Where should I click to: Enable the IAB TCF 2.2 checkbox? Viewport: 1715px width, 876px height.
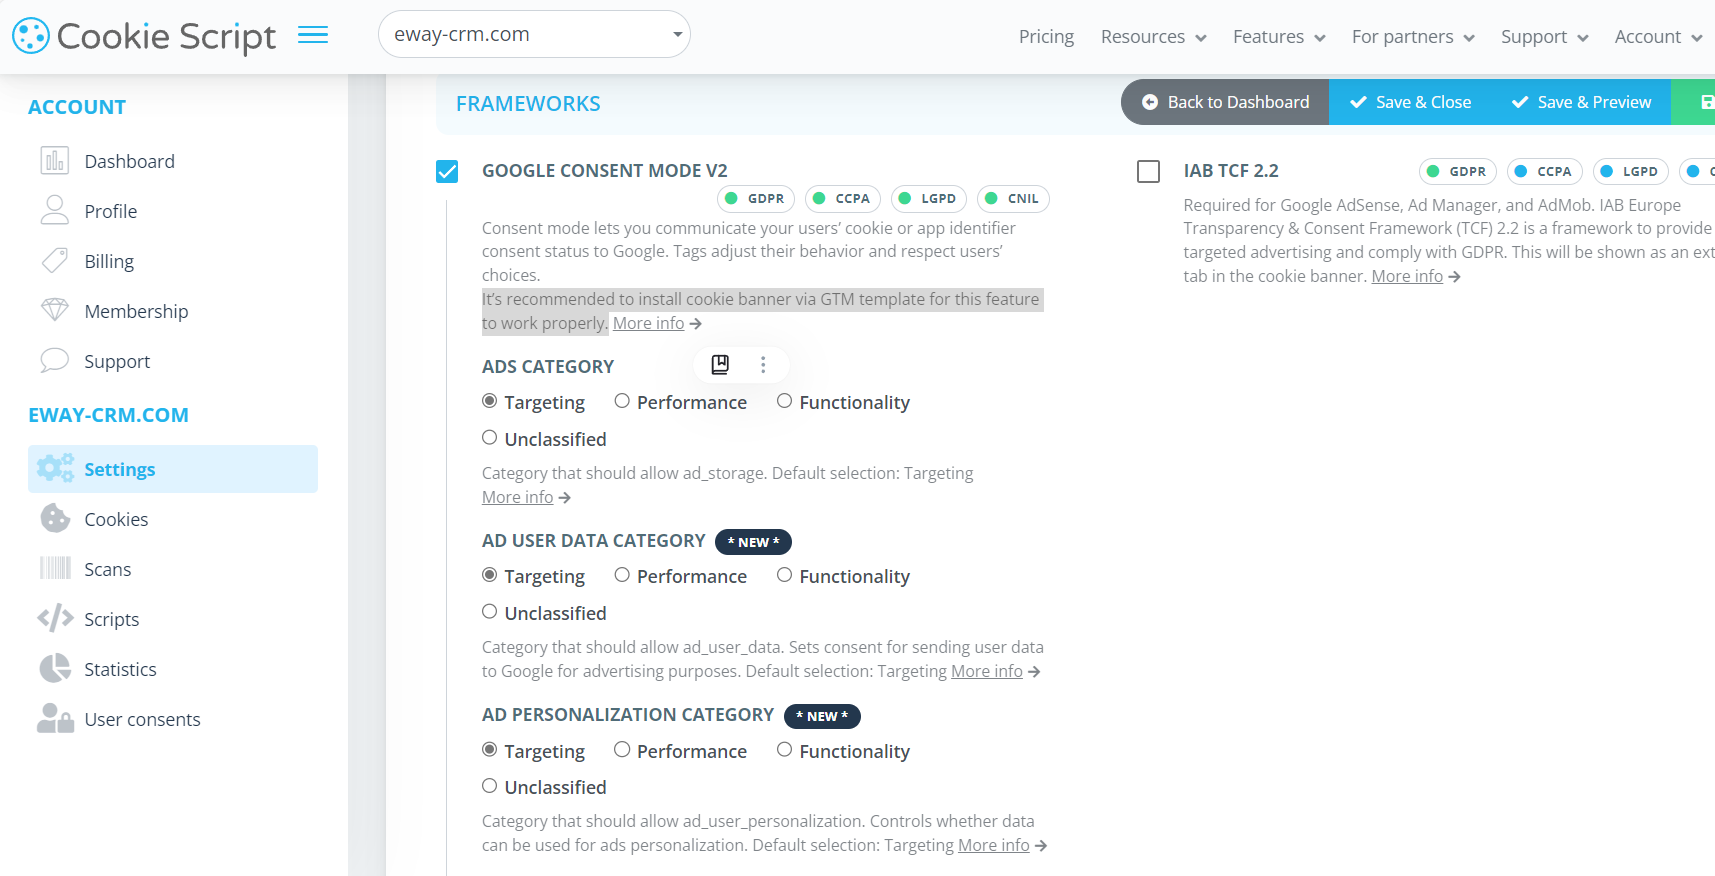point(1148,171)
